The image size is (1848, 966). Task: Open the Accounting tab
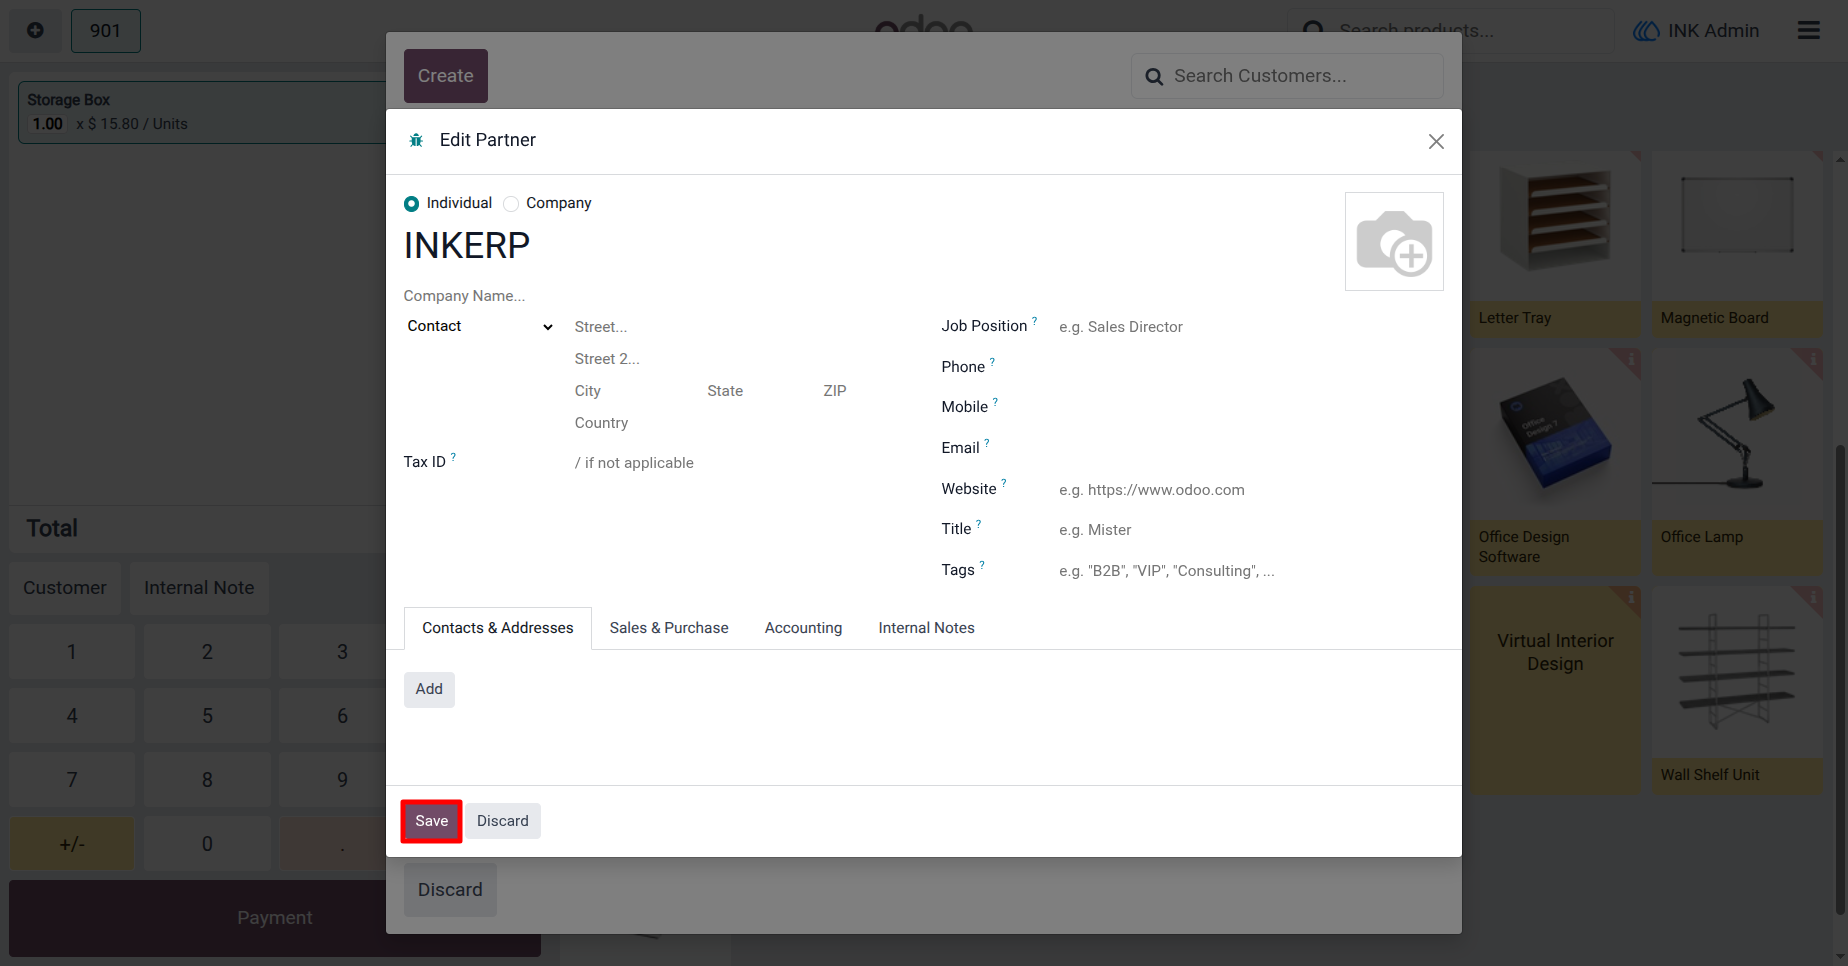coord(803,628)
